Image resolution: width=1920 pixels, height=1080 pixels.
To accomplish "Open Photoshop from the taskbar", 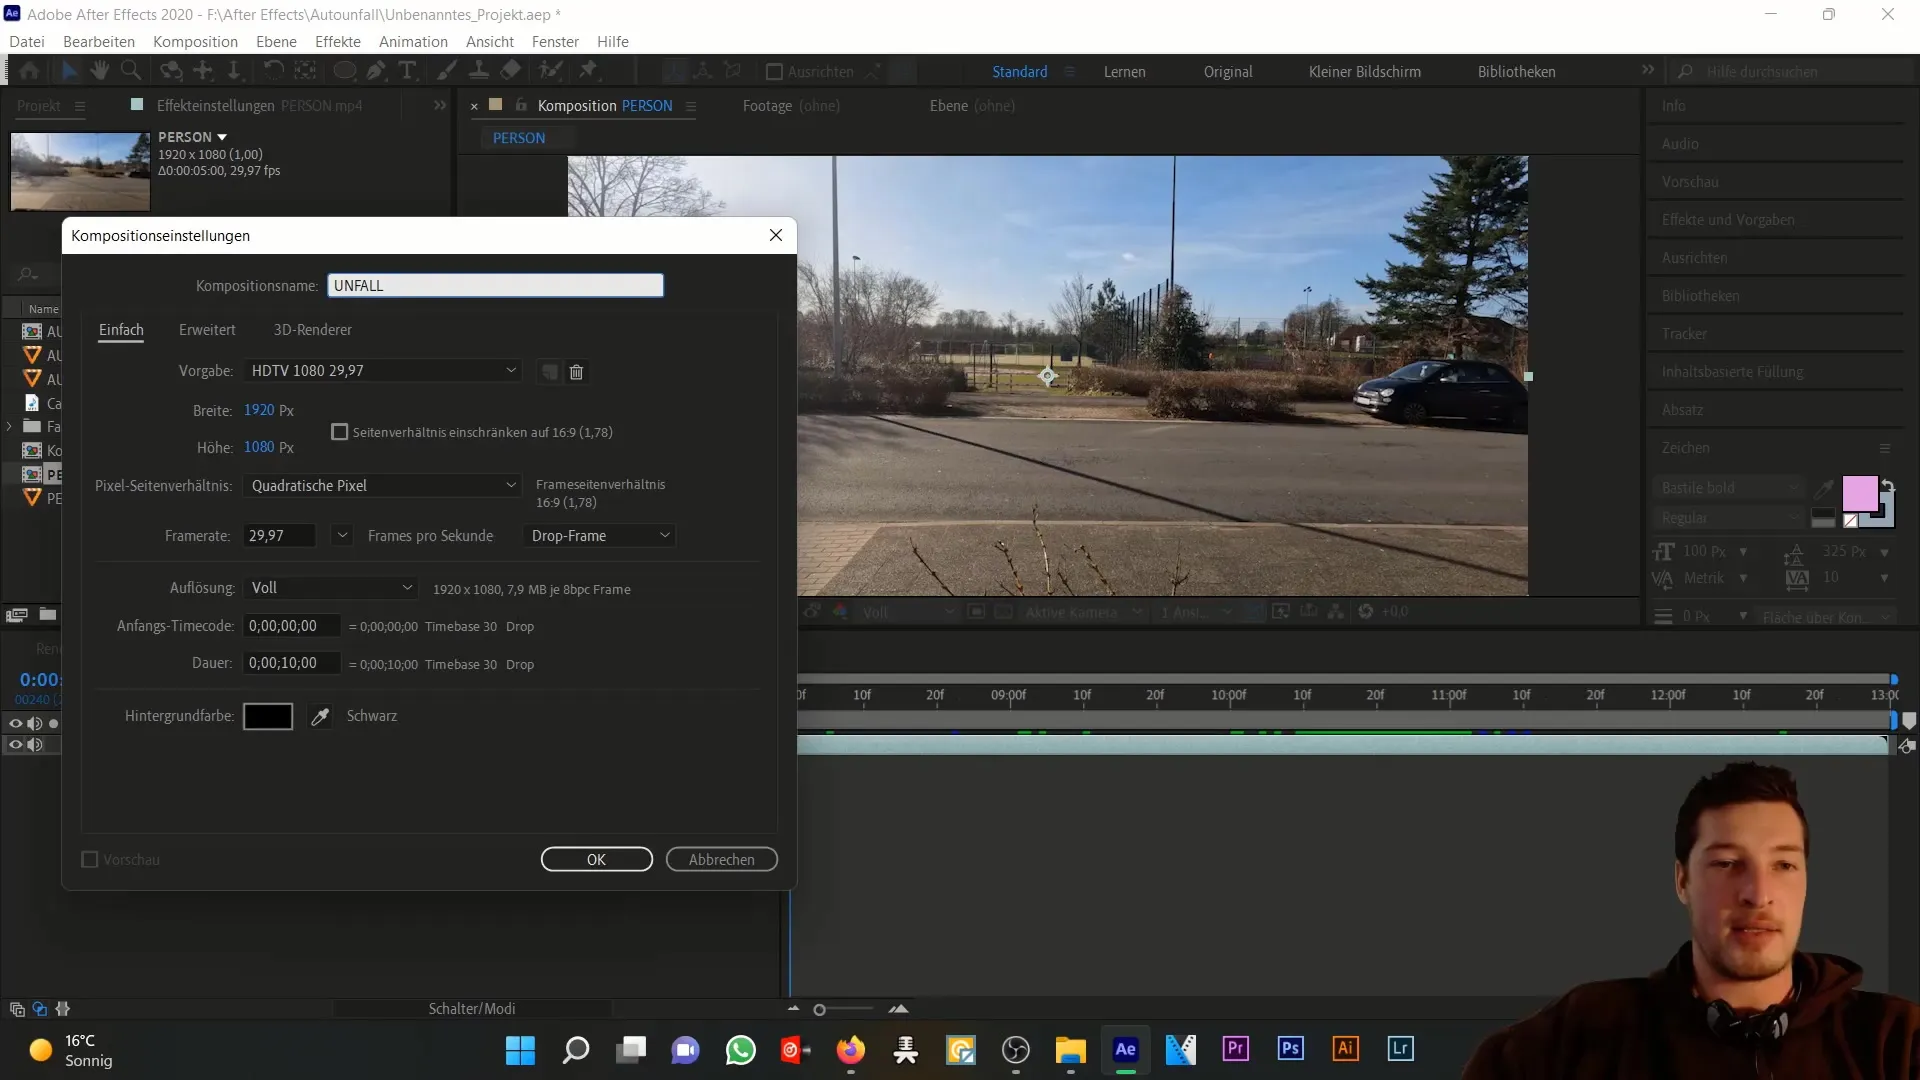I will click(x=1290, y=1049).
